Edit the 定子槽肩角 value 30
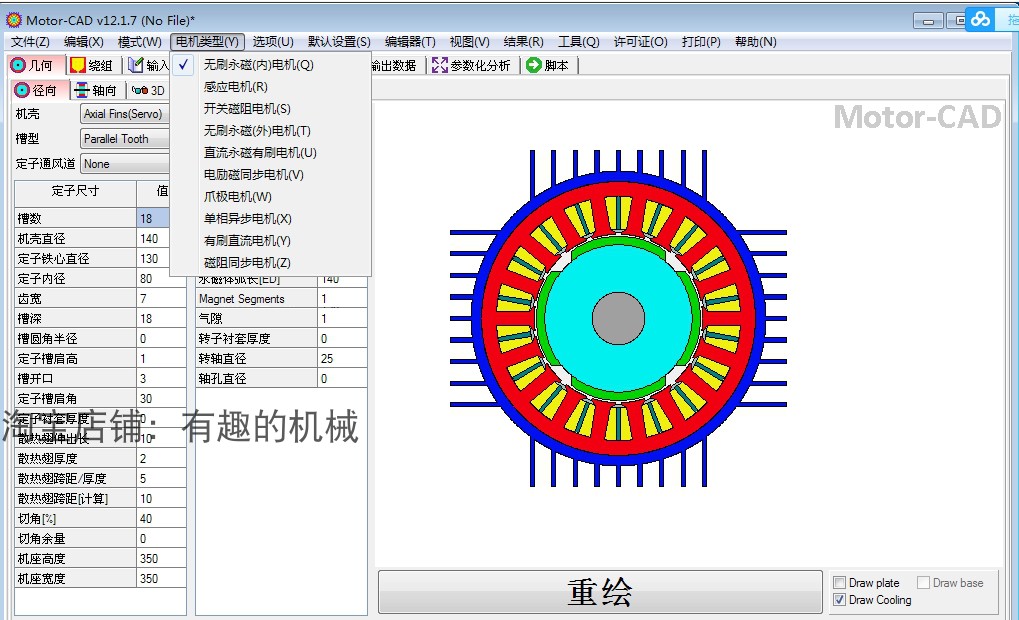The width and height of the screenshot is (1019, 620). (161, 398)
